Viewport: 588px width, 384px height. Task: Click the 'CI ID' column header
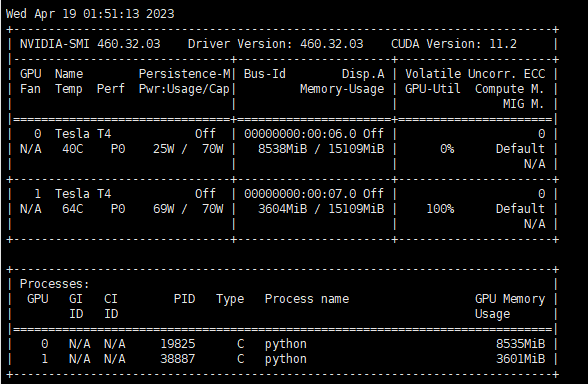coord(111,306)
